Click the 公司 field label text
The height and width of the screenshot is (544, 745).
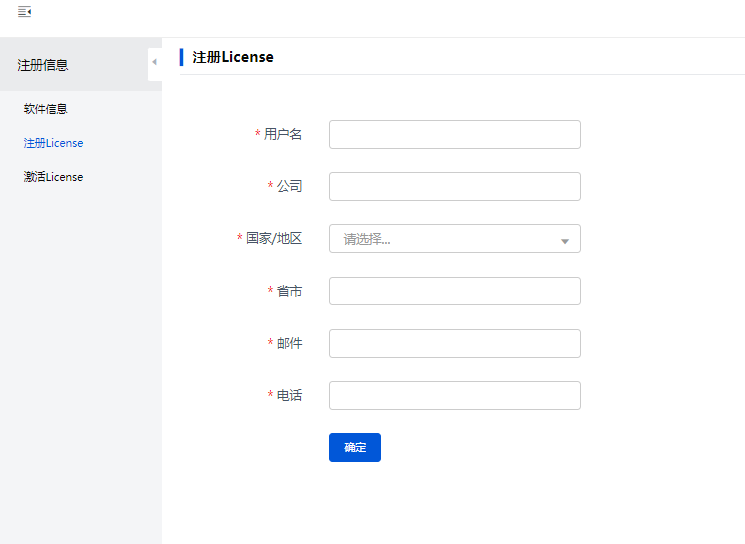289,186
